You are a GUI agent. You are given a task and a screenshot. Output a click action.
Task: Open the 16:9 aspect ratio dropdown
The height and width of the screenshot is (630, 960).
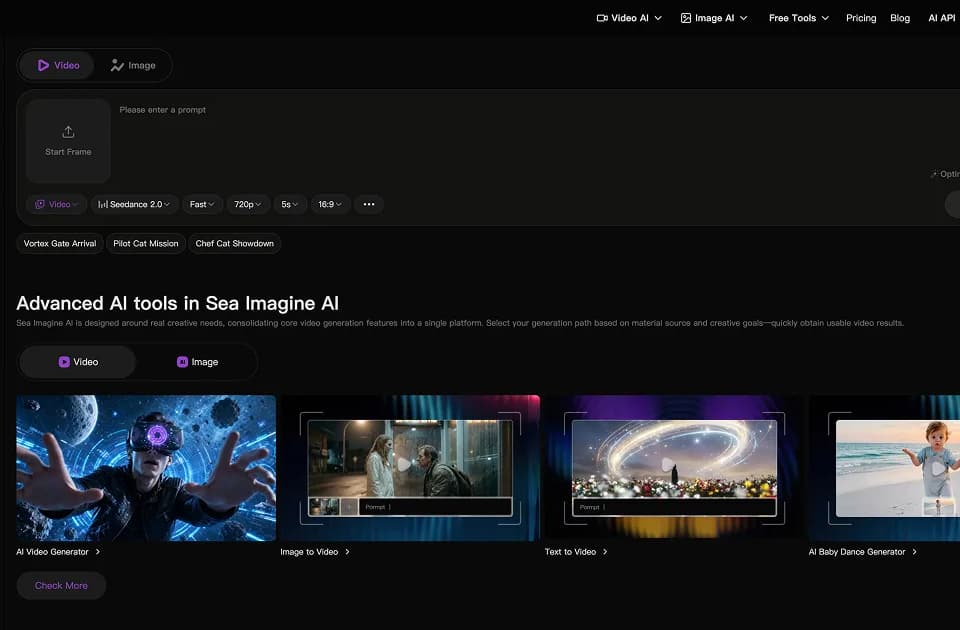tap(330, 204)
